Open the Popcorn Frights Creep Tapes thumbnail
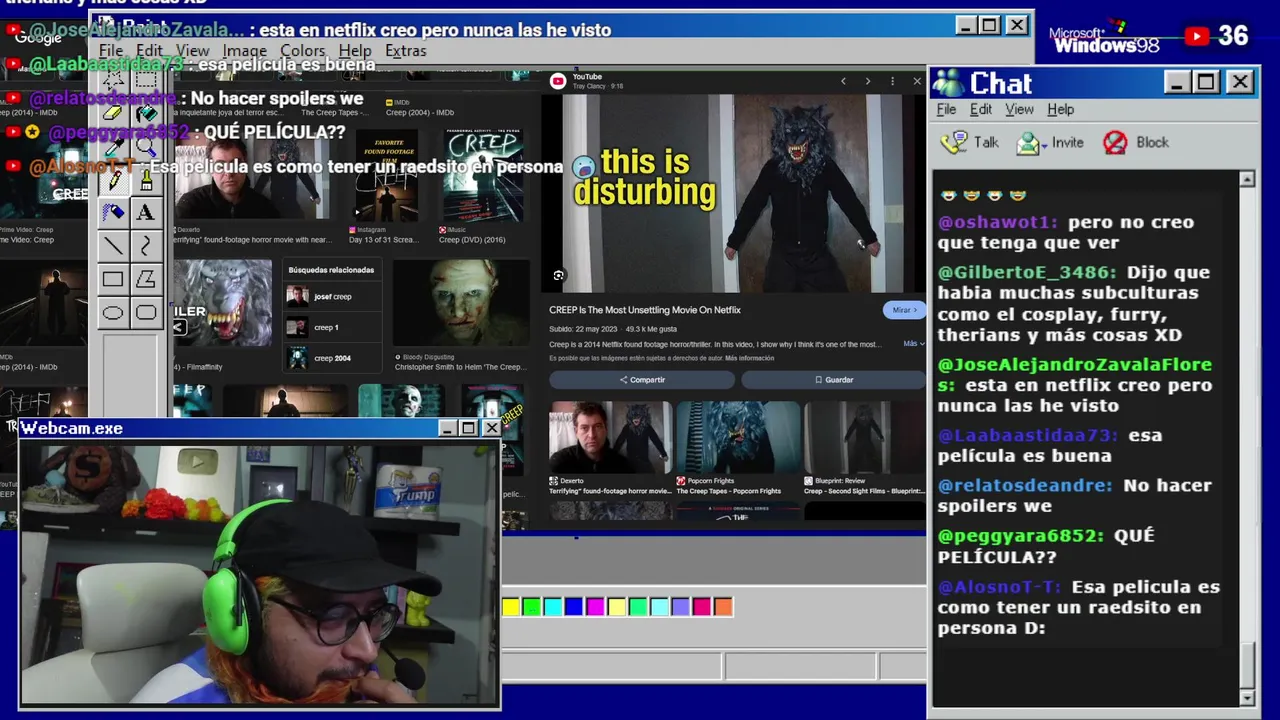 pyautogui.click(x=738, y=437)
